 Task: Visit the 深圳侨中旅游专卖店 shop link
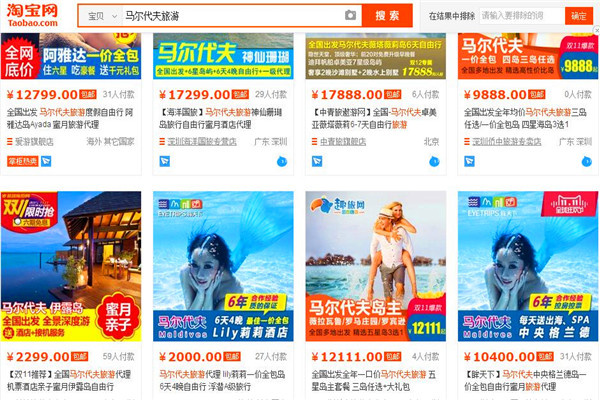pos(507,142)
